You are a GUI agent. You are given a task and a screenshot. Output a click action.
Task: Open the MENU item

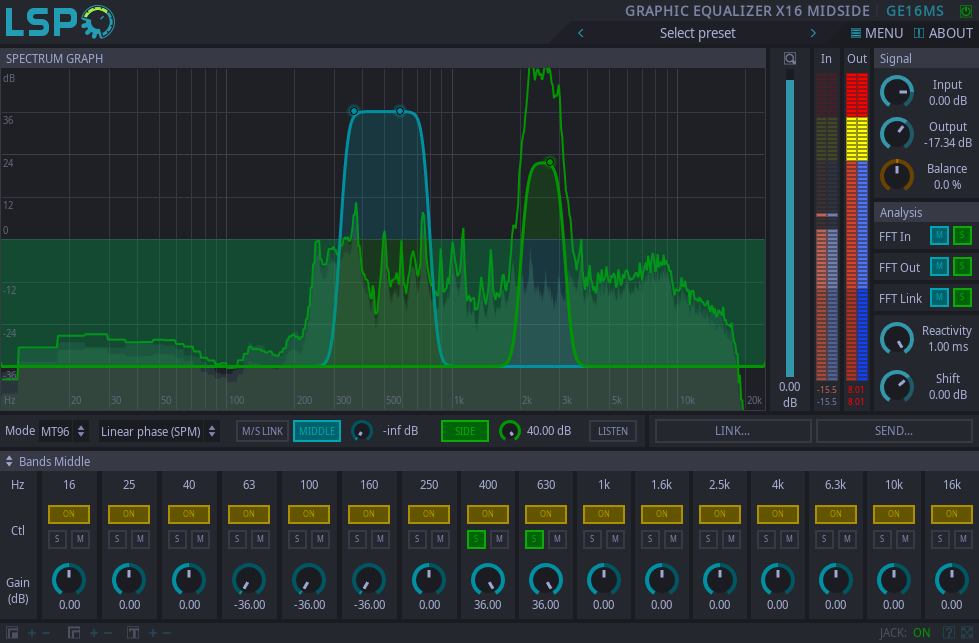point(876,33)
